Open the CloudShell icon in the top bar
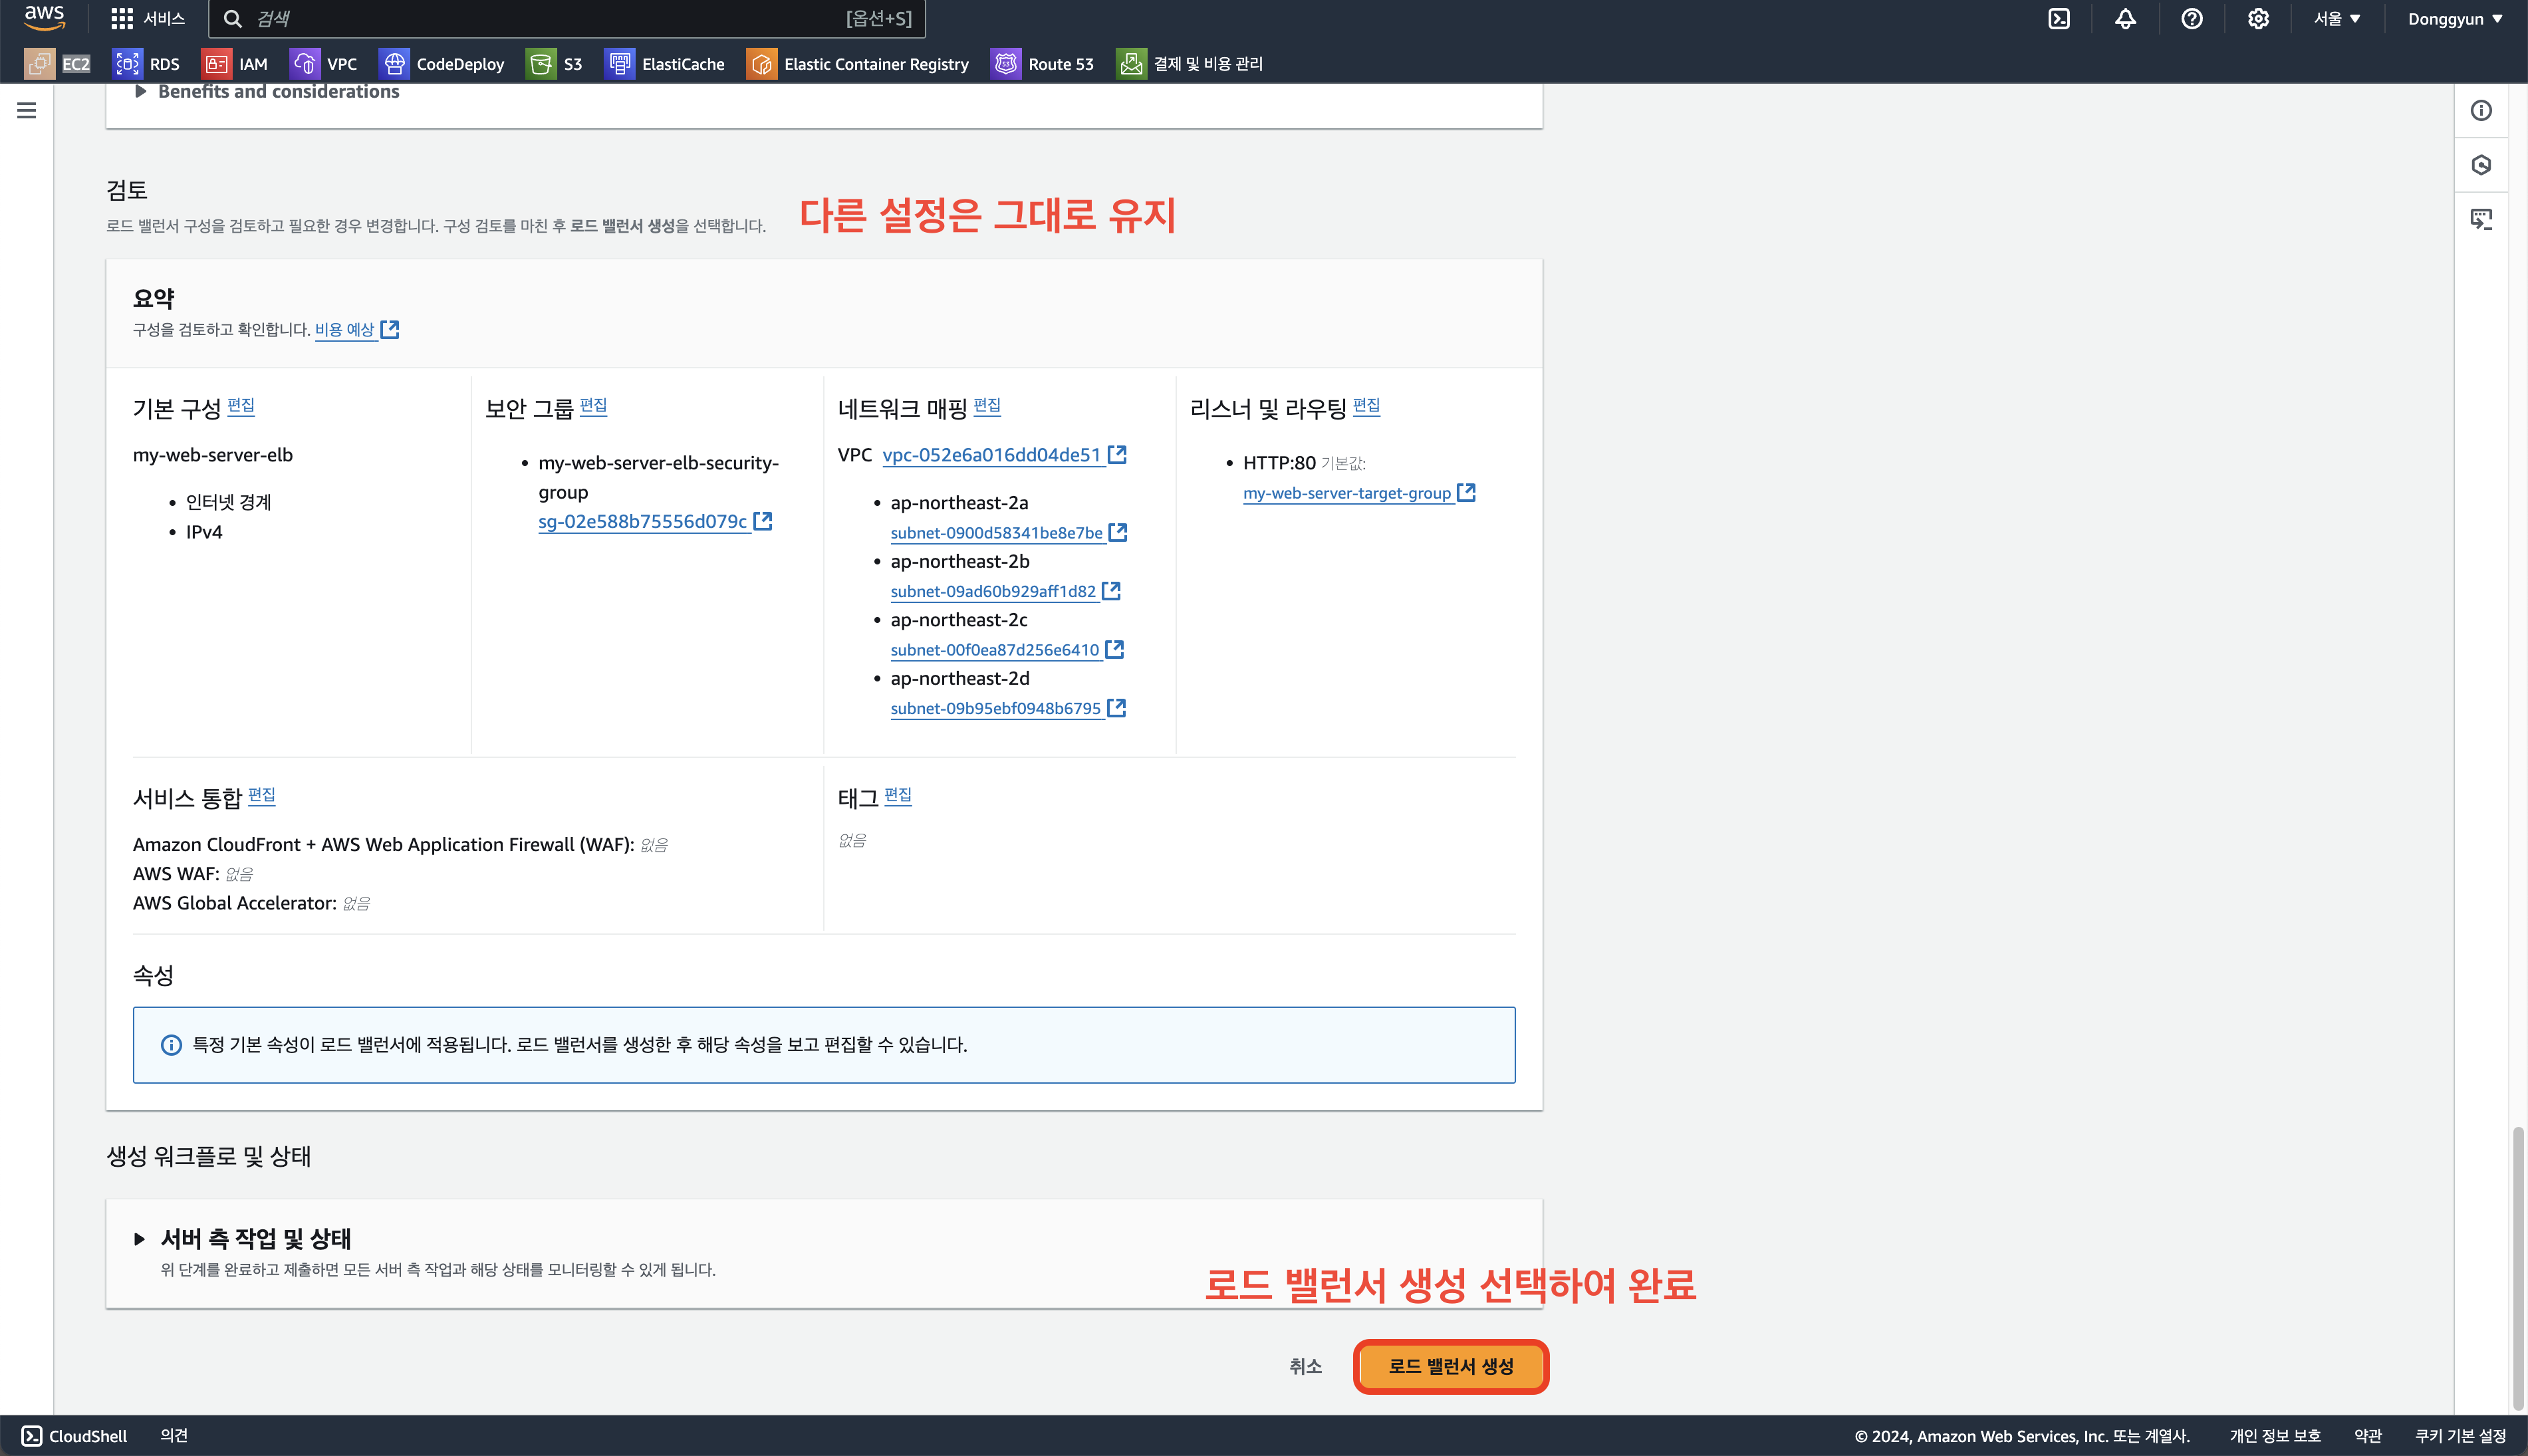This screenshot has width=2528, height=1456. 2059,19
